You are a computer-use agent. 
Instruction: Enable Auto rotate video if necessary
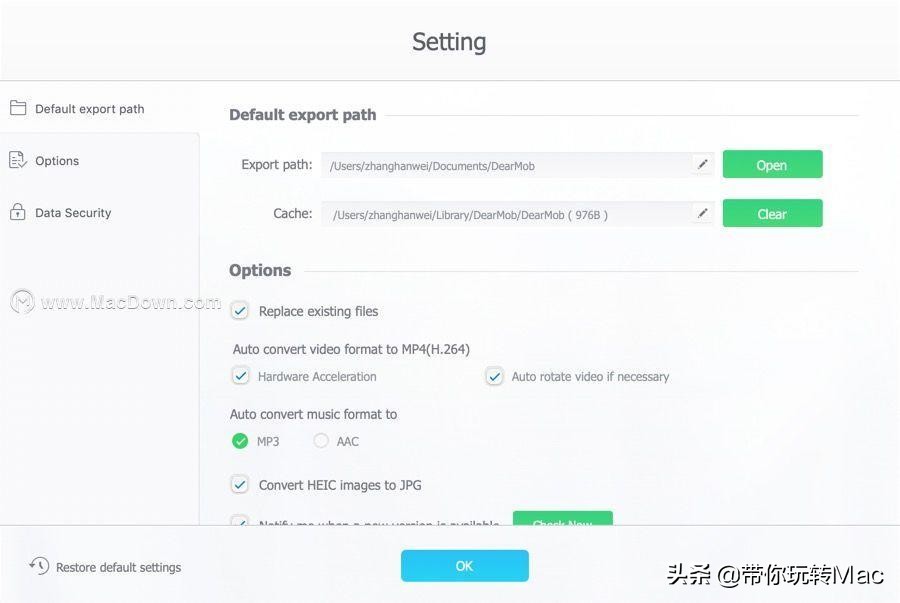(x=494, y=376)
